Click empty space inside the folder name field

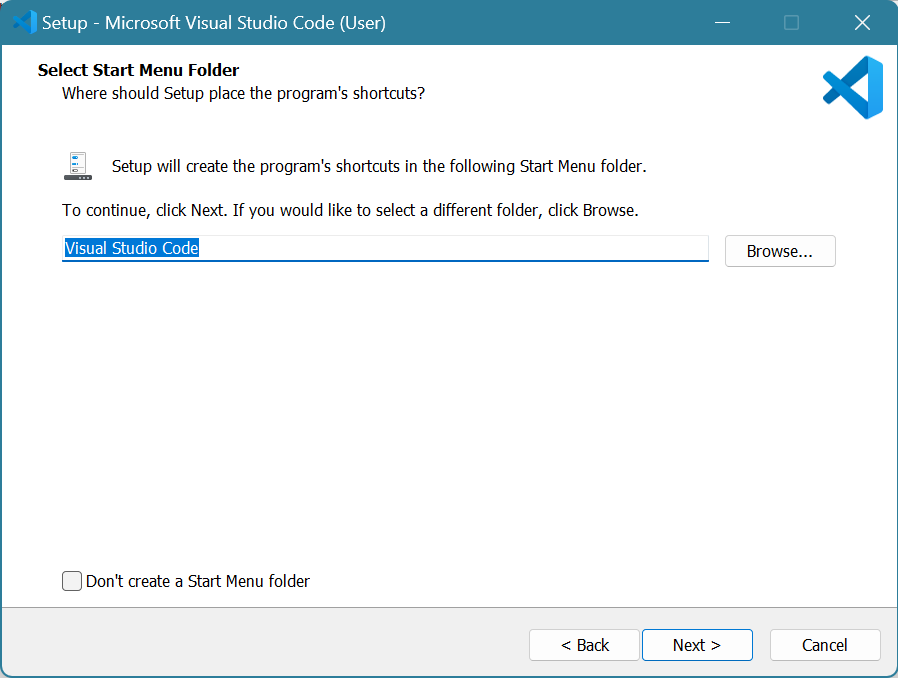[450, 248]
